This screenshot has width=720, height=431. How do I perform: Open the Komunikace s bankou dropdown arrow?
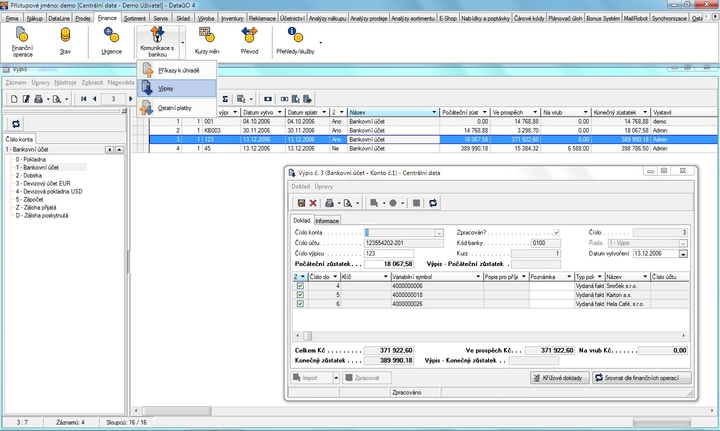[182, 42]
